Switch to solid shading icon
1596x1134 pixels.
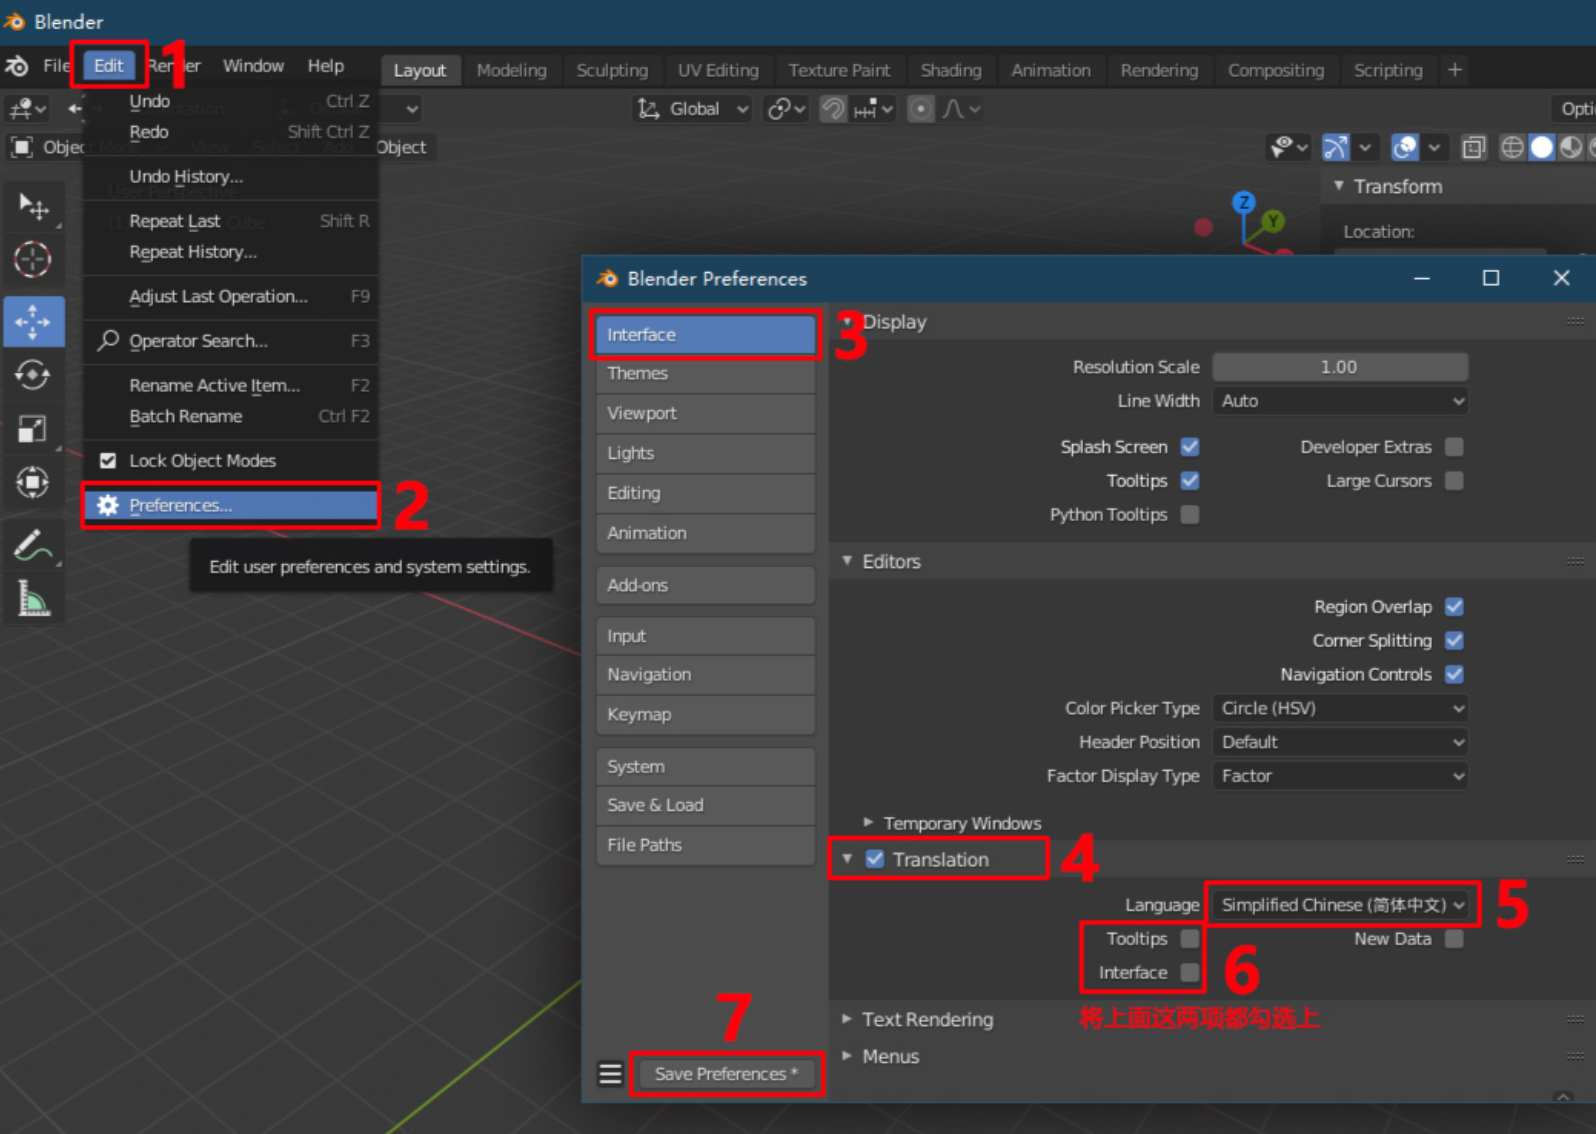pyautogui.click(x=1541, y=148)
